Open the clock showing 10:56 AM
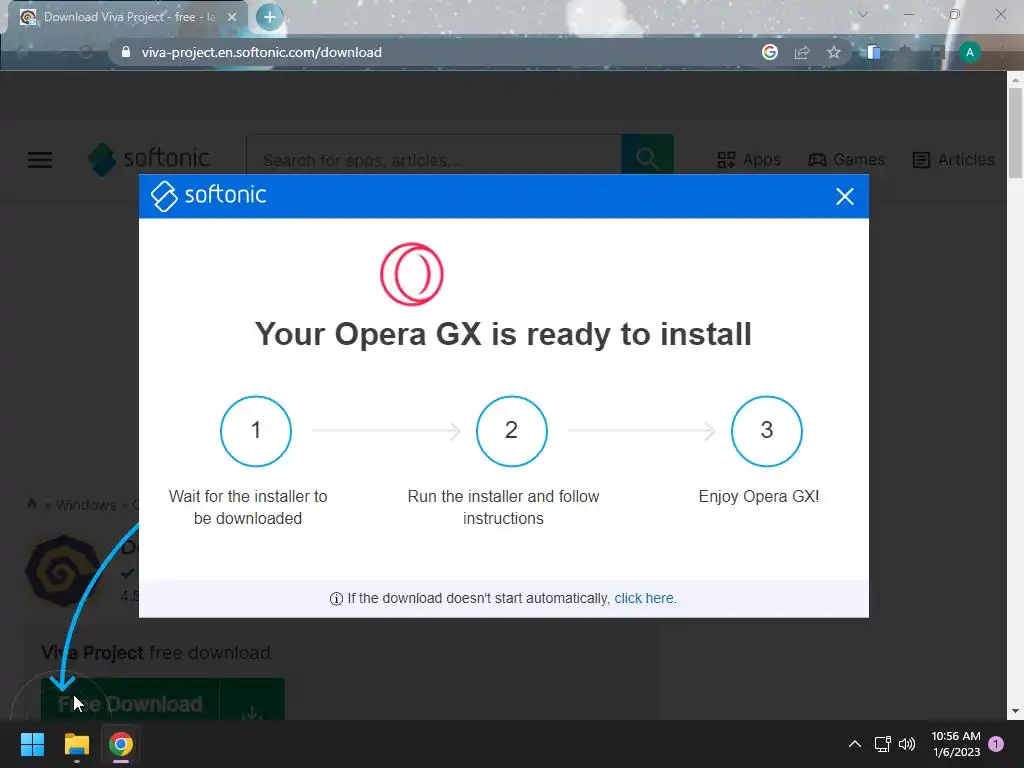The width and height of the screenshot is (1024, 768). pyautogui.click(x=956, y=744)
